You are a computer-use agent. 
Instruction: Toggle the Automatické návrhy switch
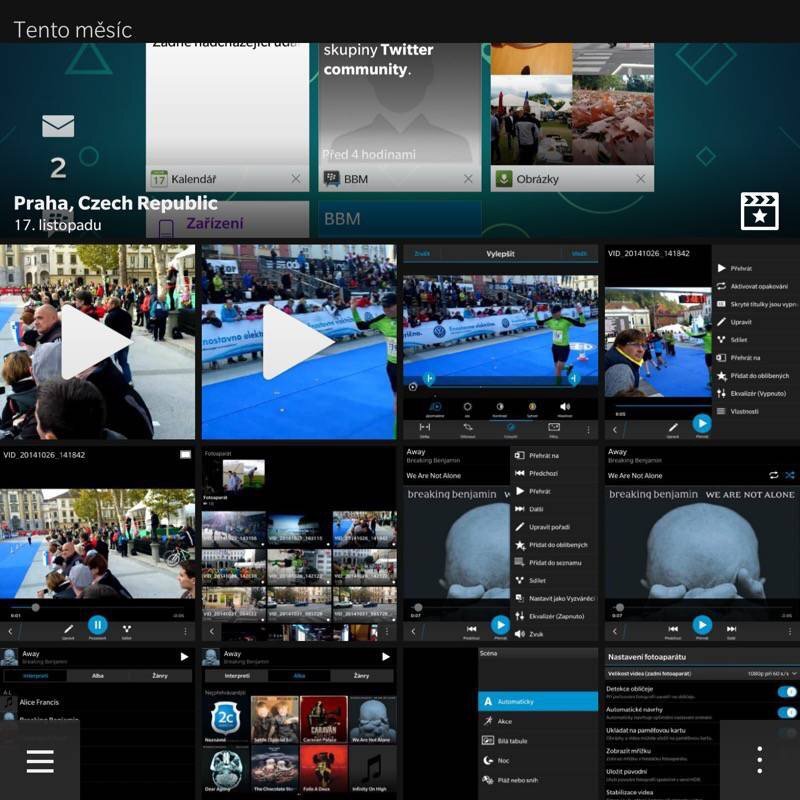click(786, 712)
